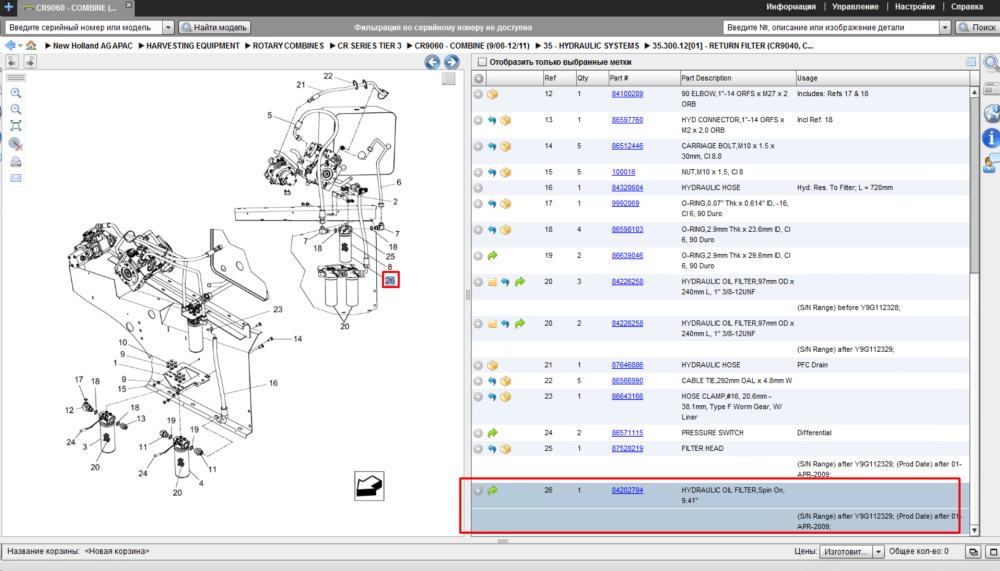The height and width of the screenshot is (571, 1000).
Task: Click 'Поиск' search button
Action: click(978, 27)
